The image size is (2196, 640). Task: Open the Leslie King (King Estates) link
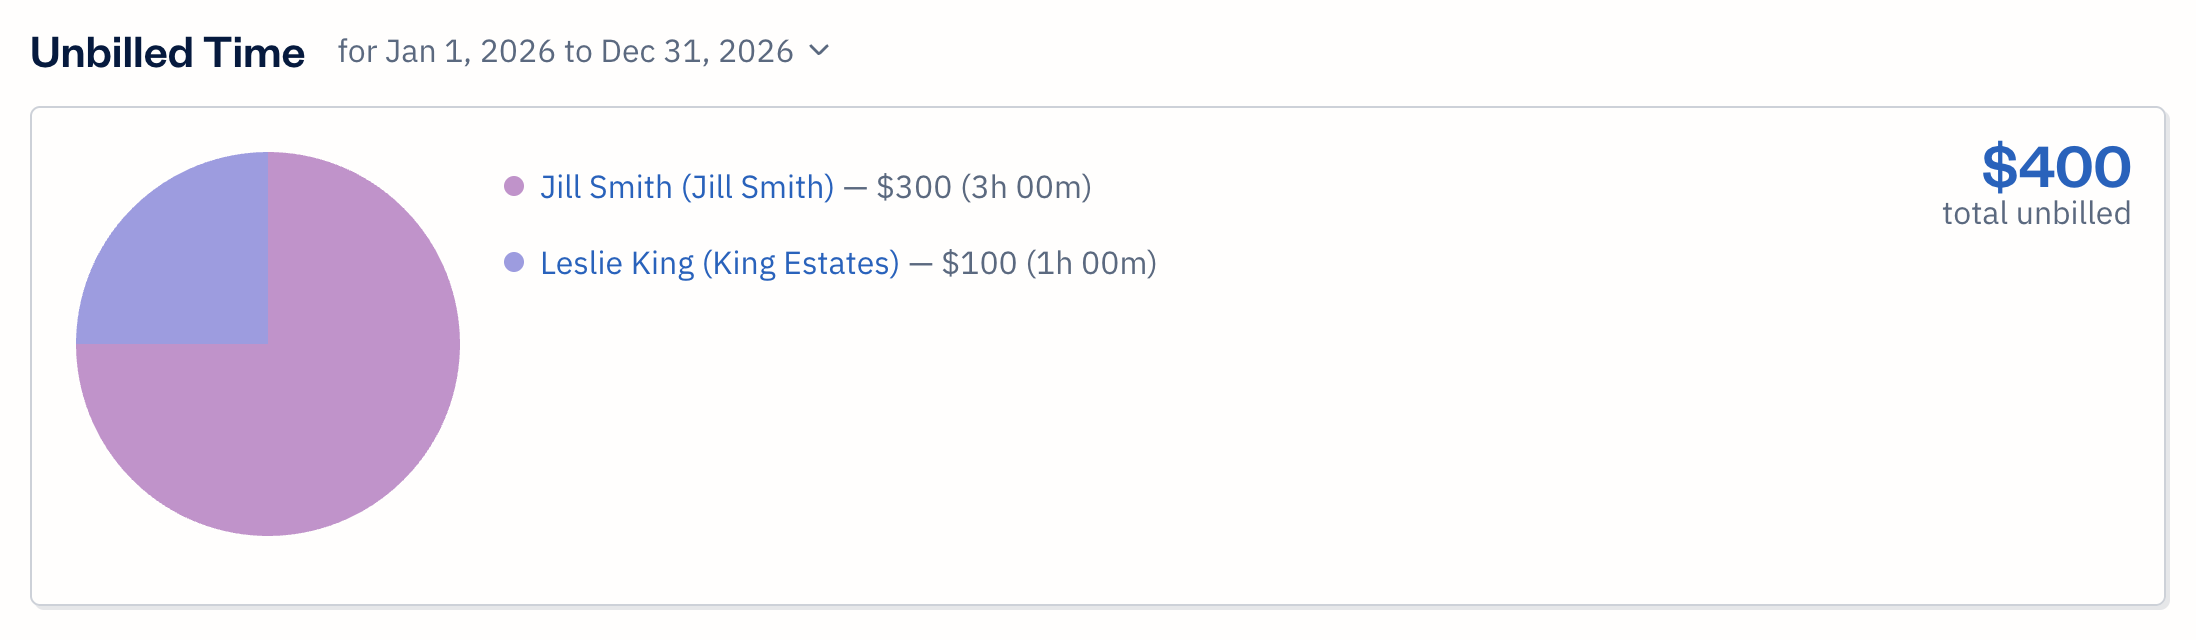[x=718, y=262]
